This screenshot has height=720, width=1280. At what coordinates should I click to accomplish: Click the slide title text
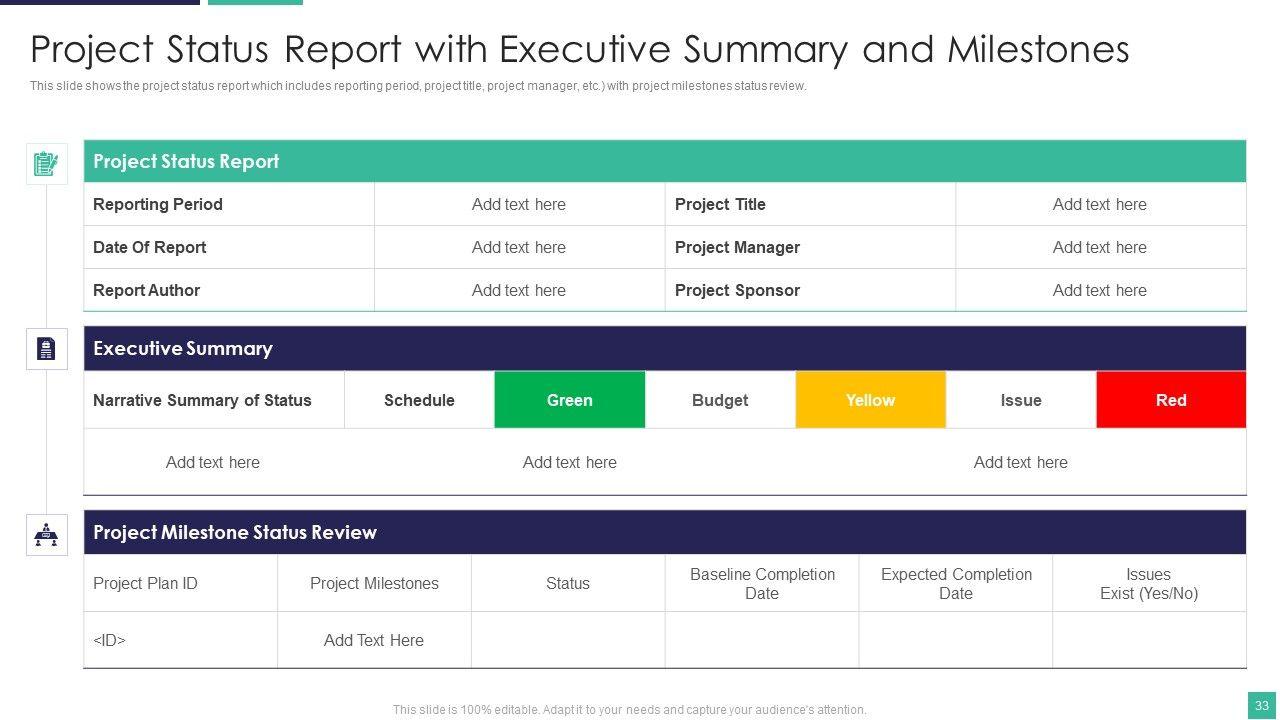pos(580,50)
